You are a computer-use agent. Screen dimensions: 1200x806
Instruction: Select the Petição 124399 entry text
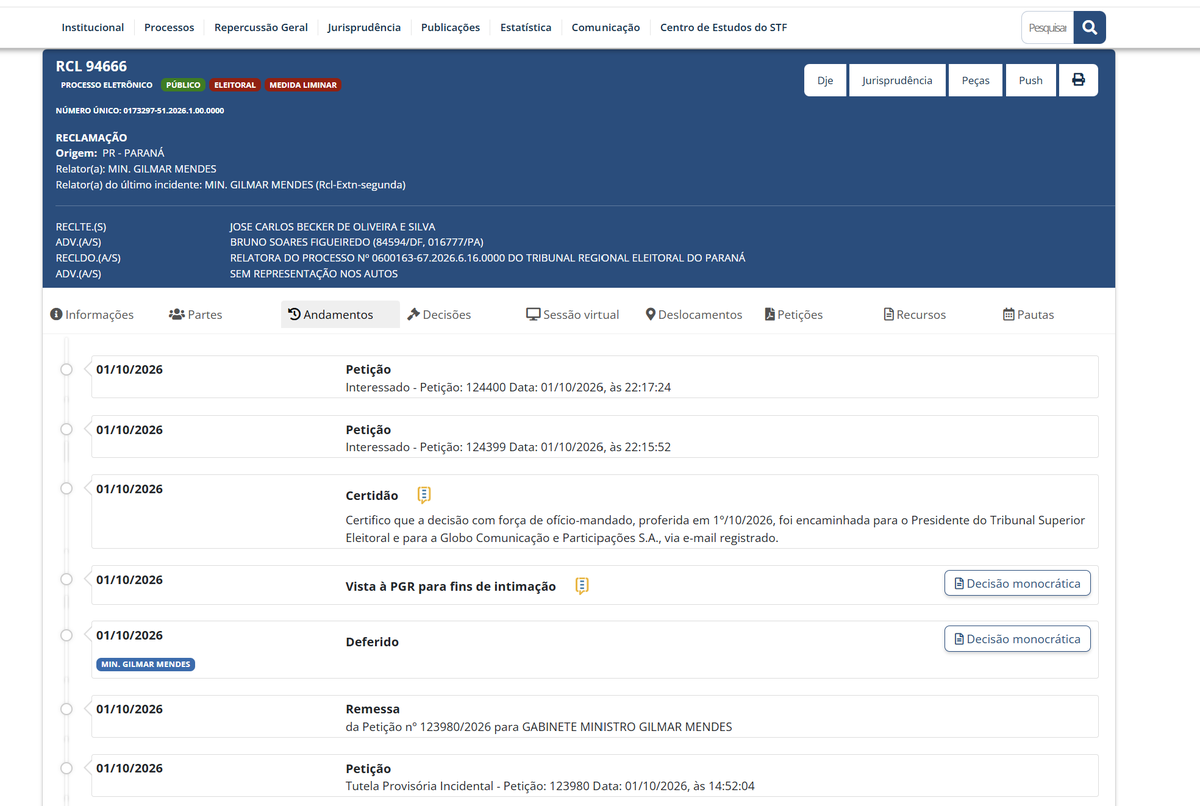(508, 447)
